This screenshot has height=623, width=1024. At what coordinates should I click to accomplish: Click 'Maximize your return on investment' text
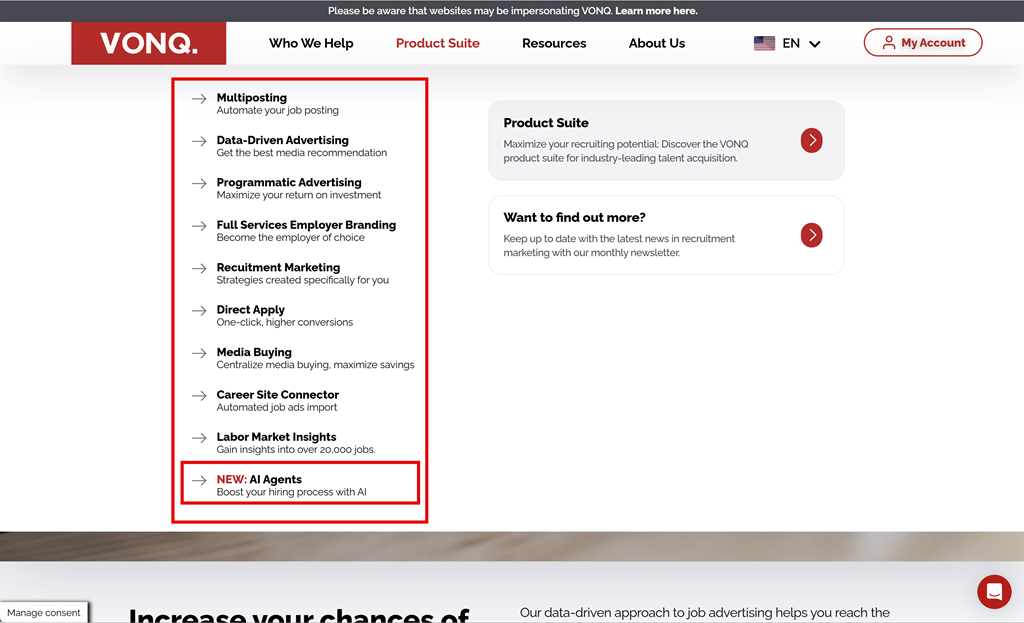[298, 195]
